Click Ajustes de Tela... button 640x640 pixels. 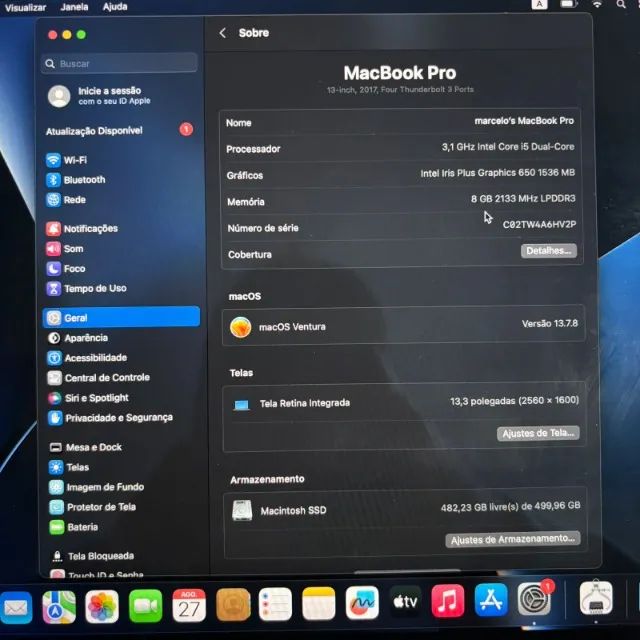point(538,433)
